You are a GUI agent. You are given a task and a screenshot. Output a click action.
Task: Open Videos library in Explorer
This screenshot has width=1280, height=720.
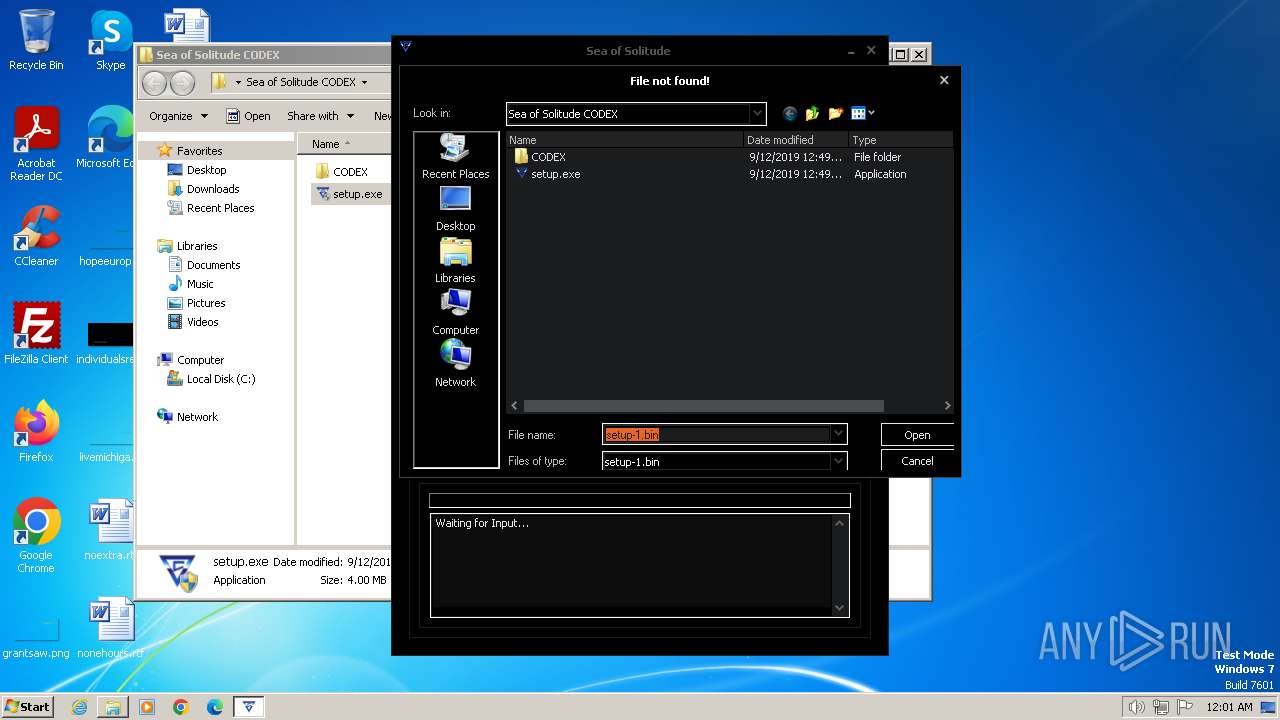202,322
